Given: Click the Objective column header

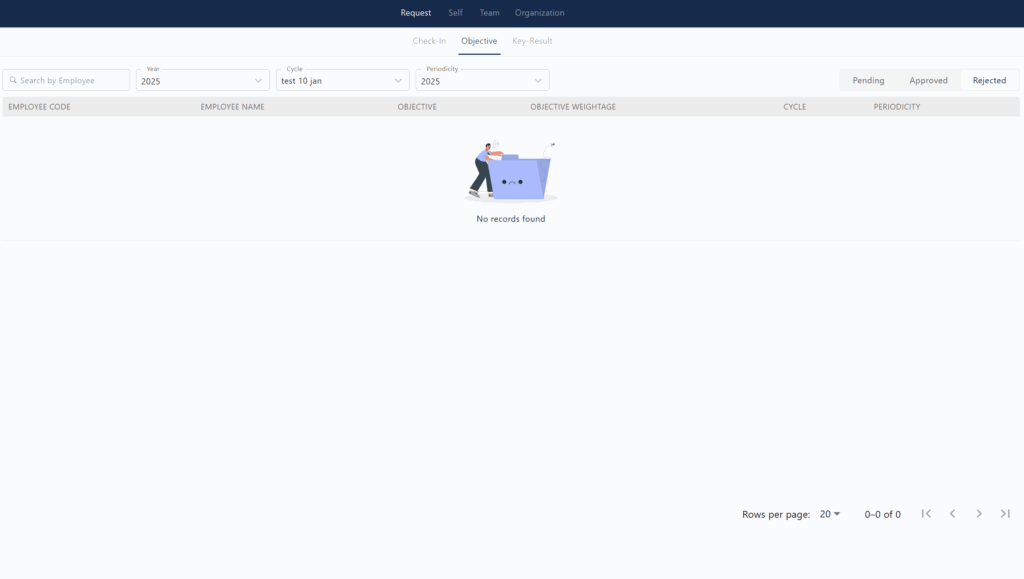Looking at the screenshot, I should click(x=417, y=106).
